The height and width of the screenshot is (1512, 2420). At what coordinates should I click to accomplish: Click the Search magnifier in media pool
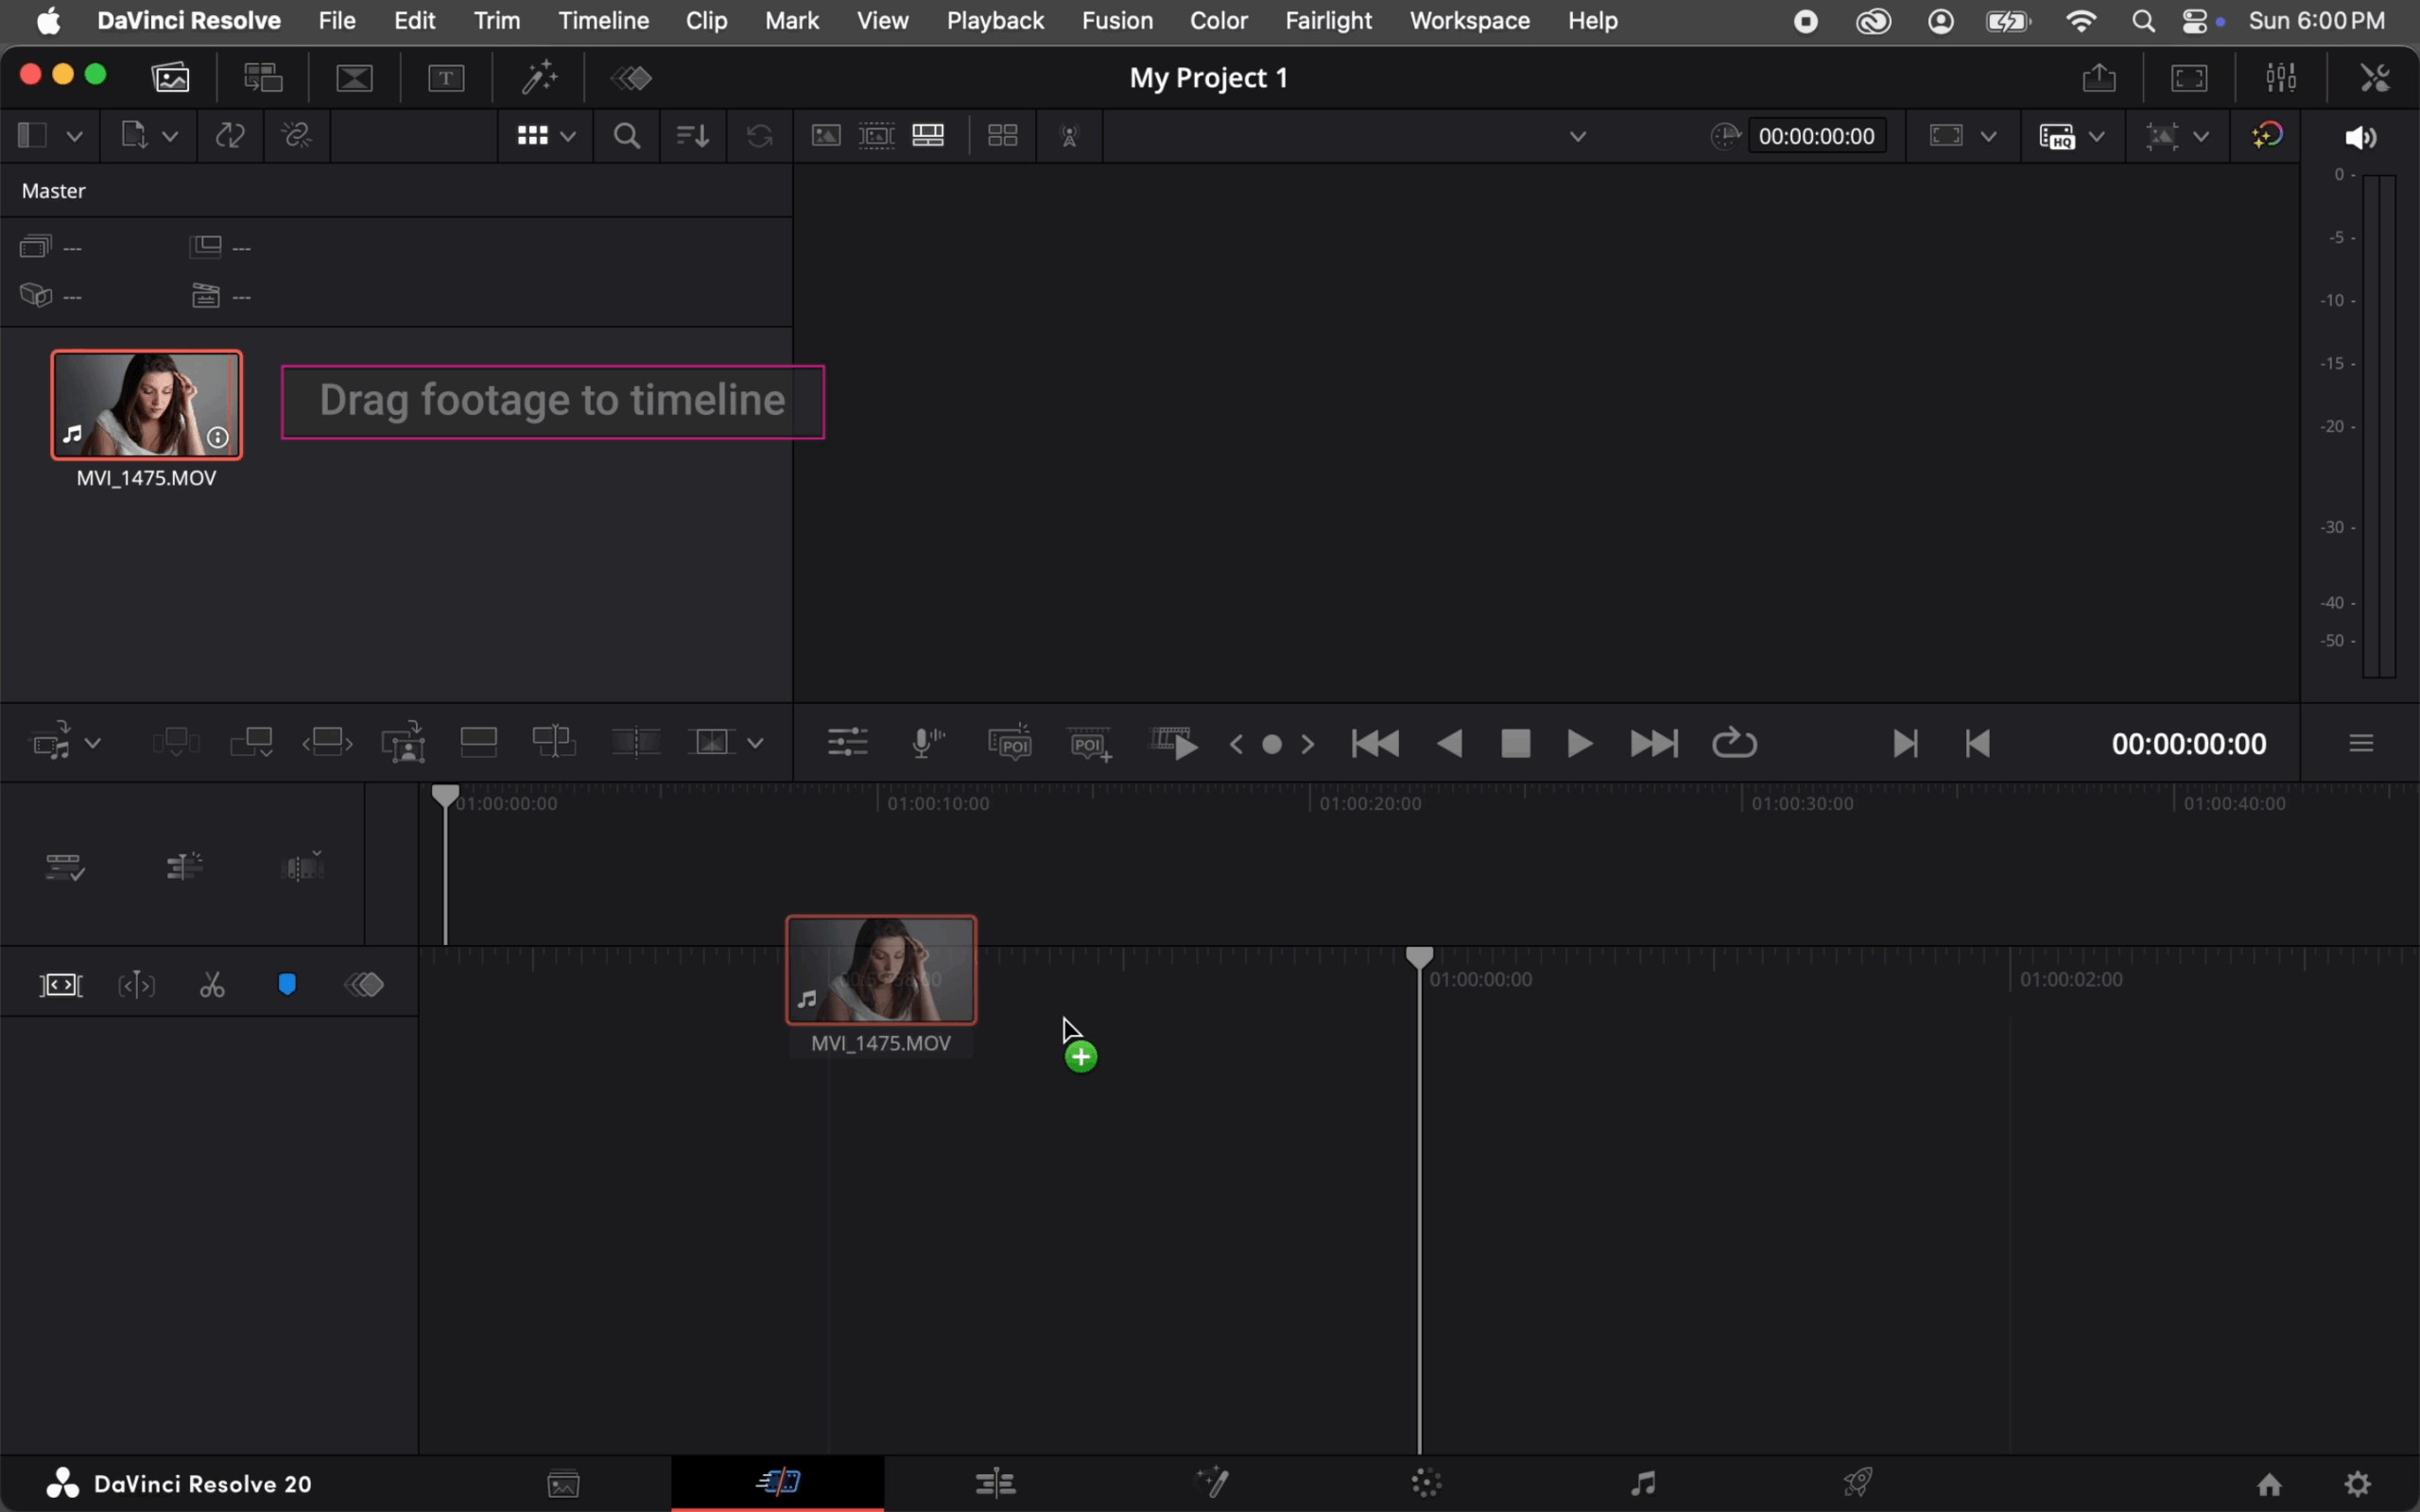(627, 136)
